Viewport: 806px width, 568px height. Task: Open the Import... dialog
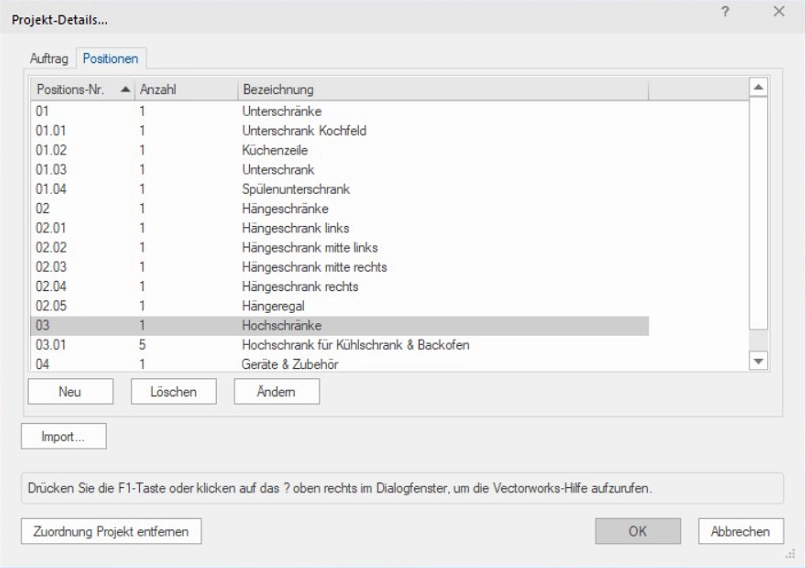(63, 437)
